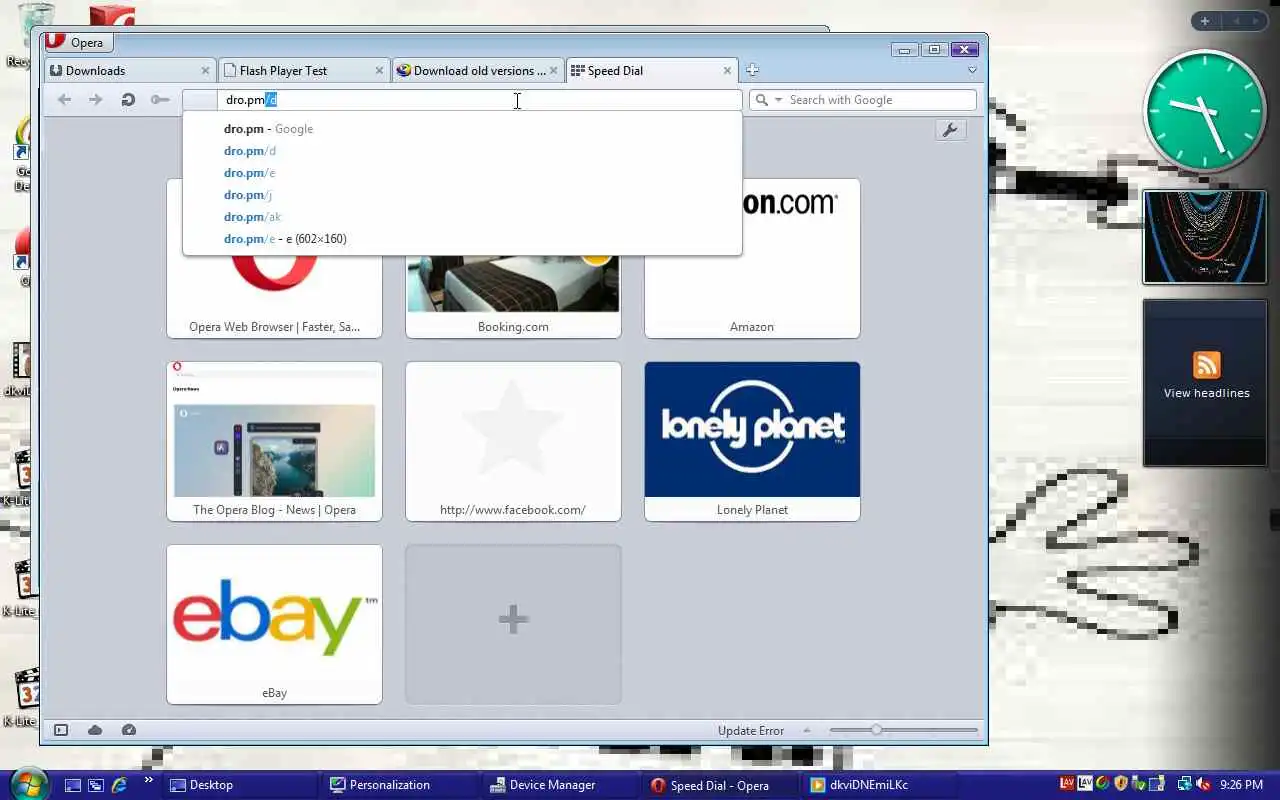The height and width of the screenshot is (800, 1280).
Task: Reload the page with reload icon
Action: tap(128, 99)
